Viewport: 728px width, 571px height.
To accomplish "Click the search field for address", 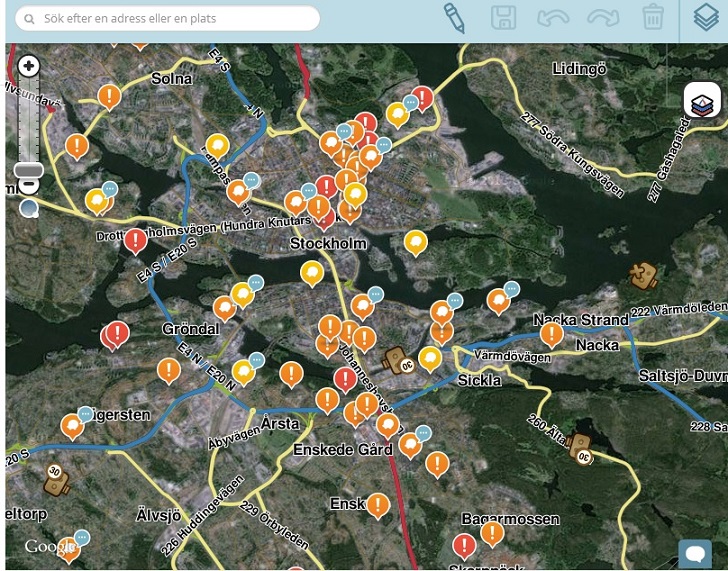I will [x=168, y=19].
